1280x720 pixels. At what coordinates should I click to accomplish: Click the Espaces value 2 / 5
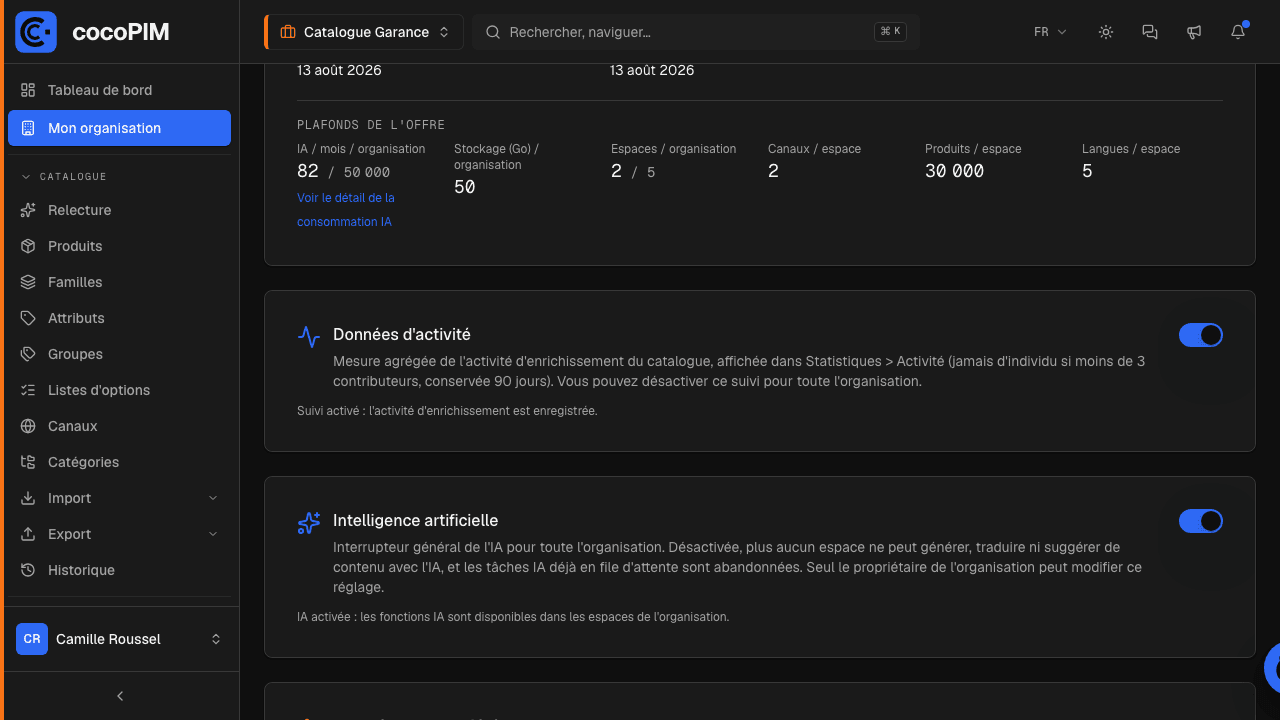click(633, 171)
